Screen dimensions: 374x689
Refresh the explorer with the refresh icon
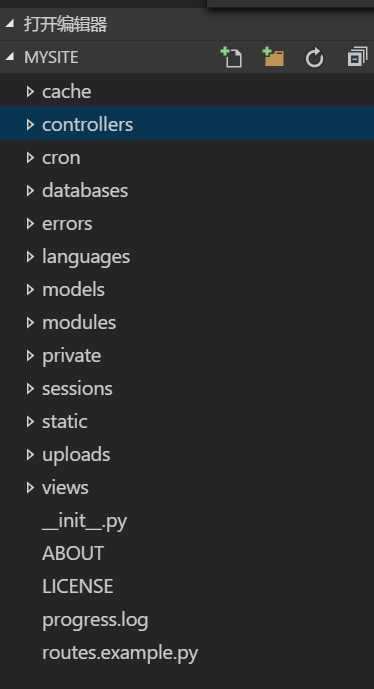pyautogui.click(x=315, y=58)
